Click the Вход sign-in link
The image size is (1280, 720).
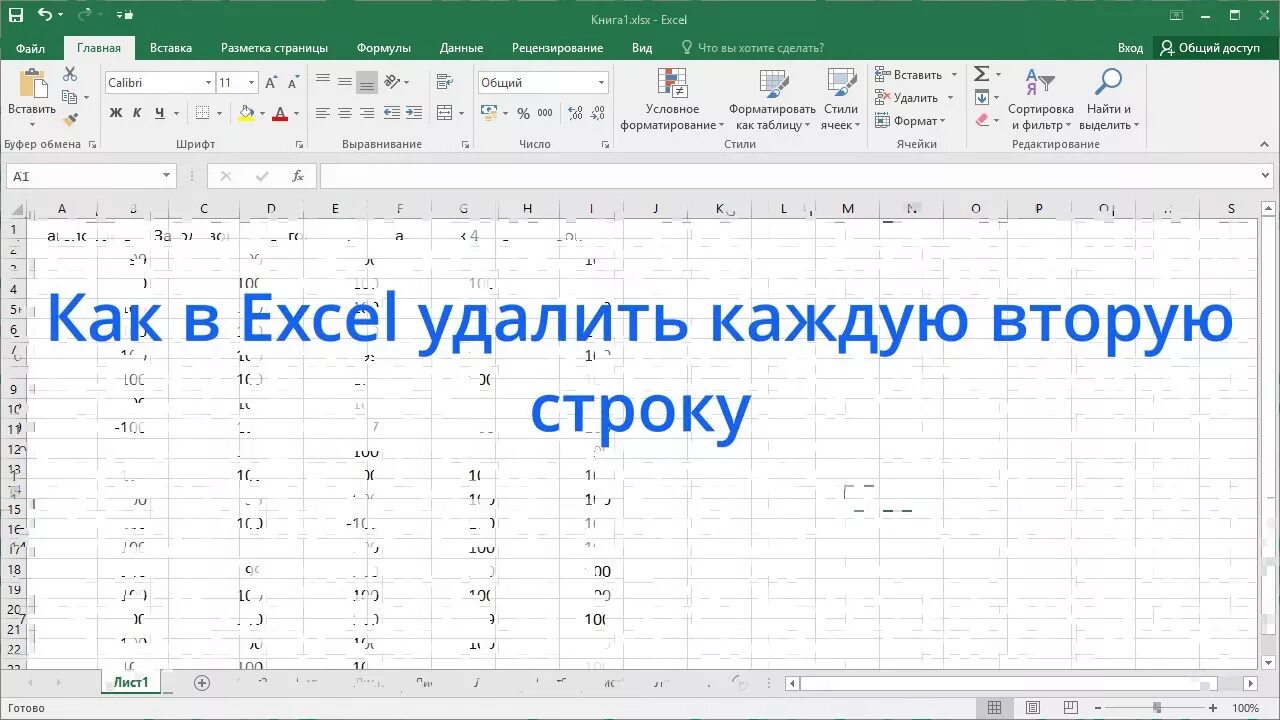click(x=1130, y=48)
